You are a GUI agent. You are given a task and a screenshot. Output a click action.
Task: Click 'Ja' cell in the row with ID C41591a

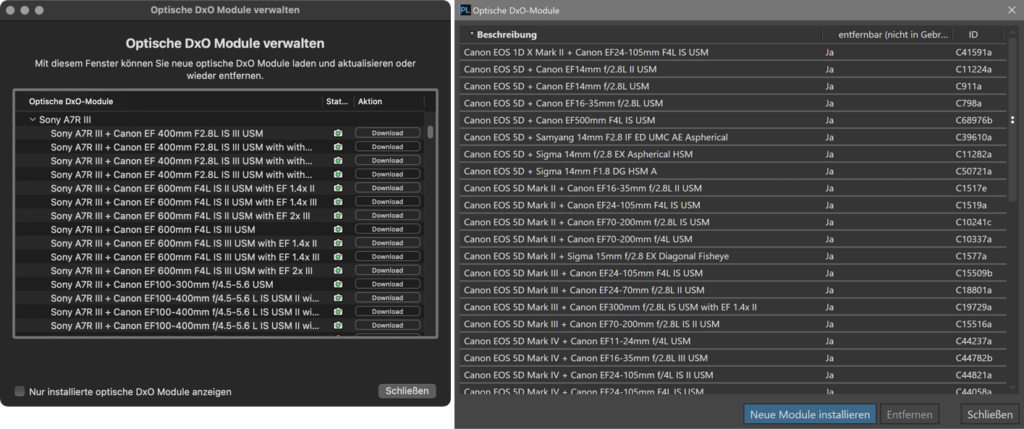(829, 52)
